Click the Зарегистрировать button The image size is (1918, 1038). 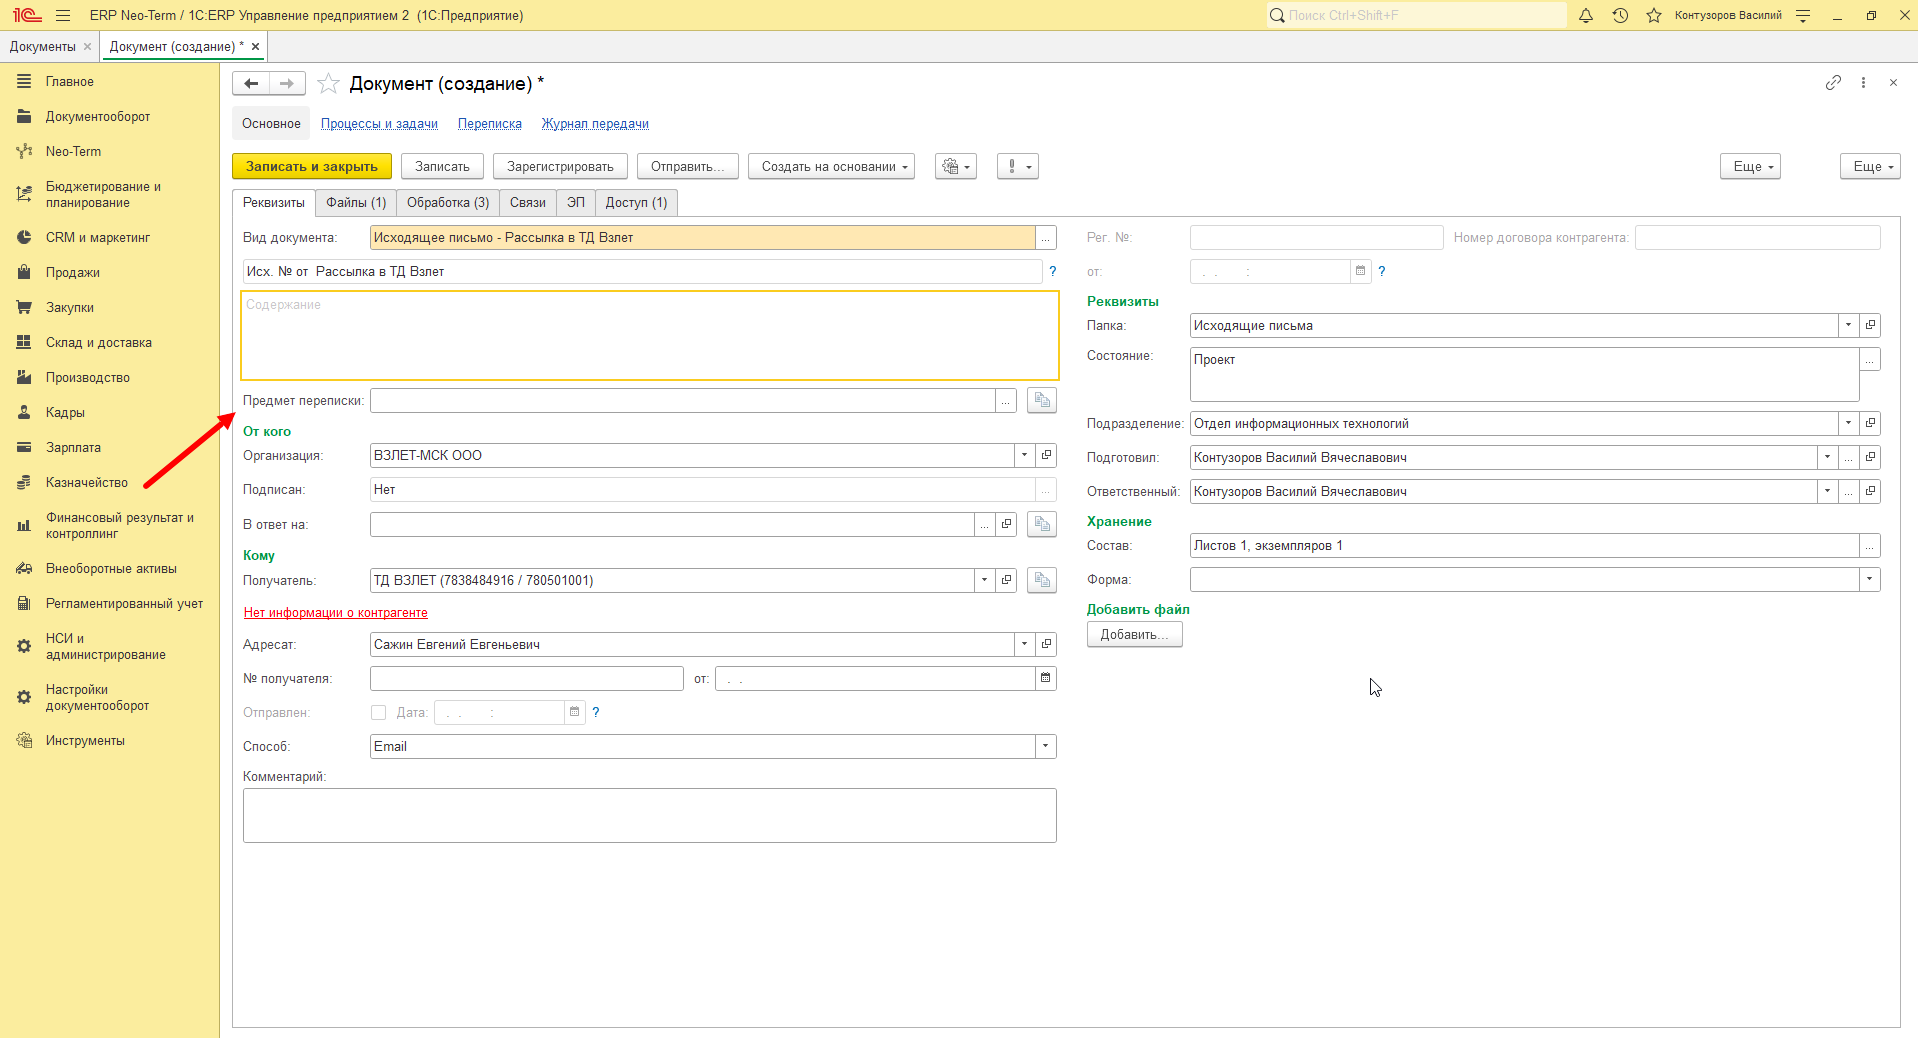(x=560, y=167)
